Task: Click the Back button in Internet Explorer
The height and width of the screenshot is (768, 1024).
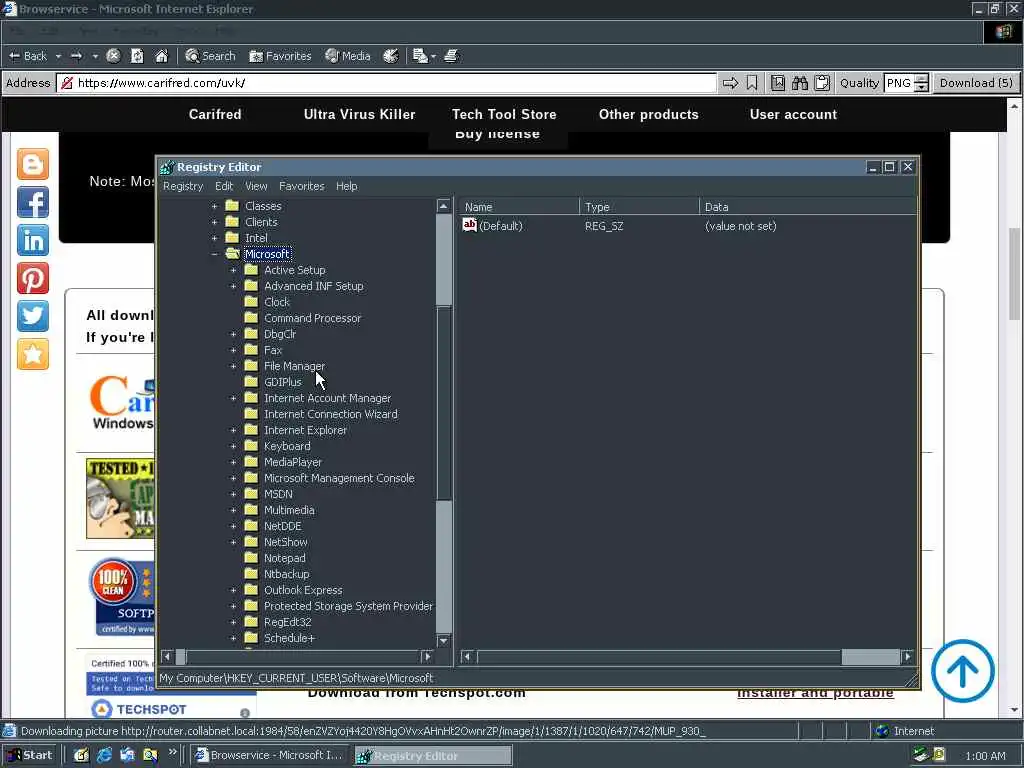Action: pyautogui.click(x=28, y=56)
